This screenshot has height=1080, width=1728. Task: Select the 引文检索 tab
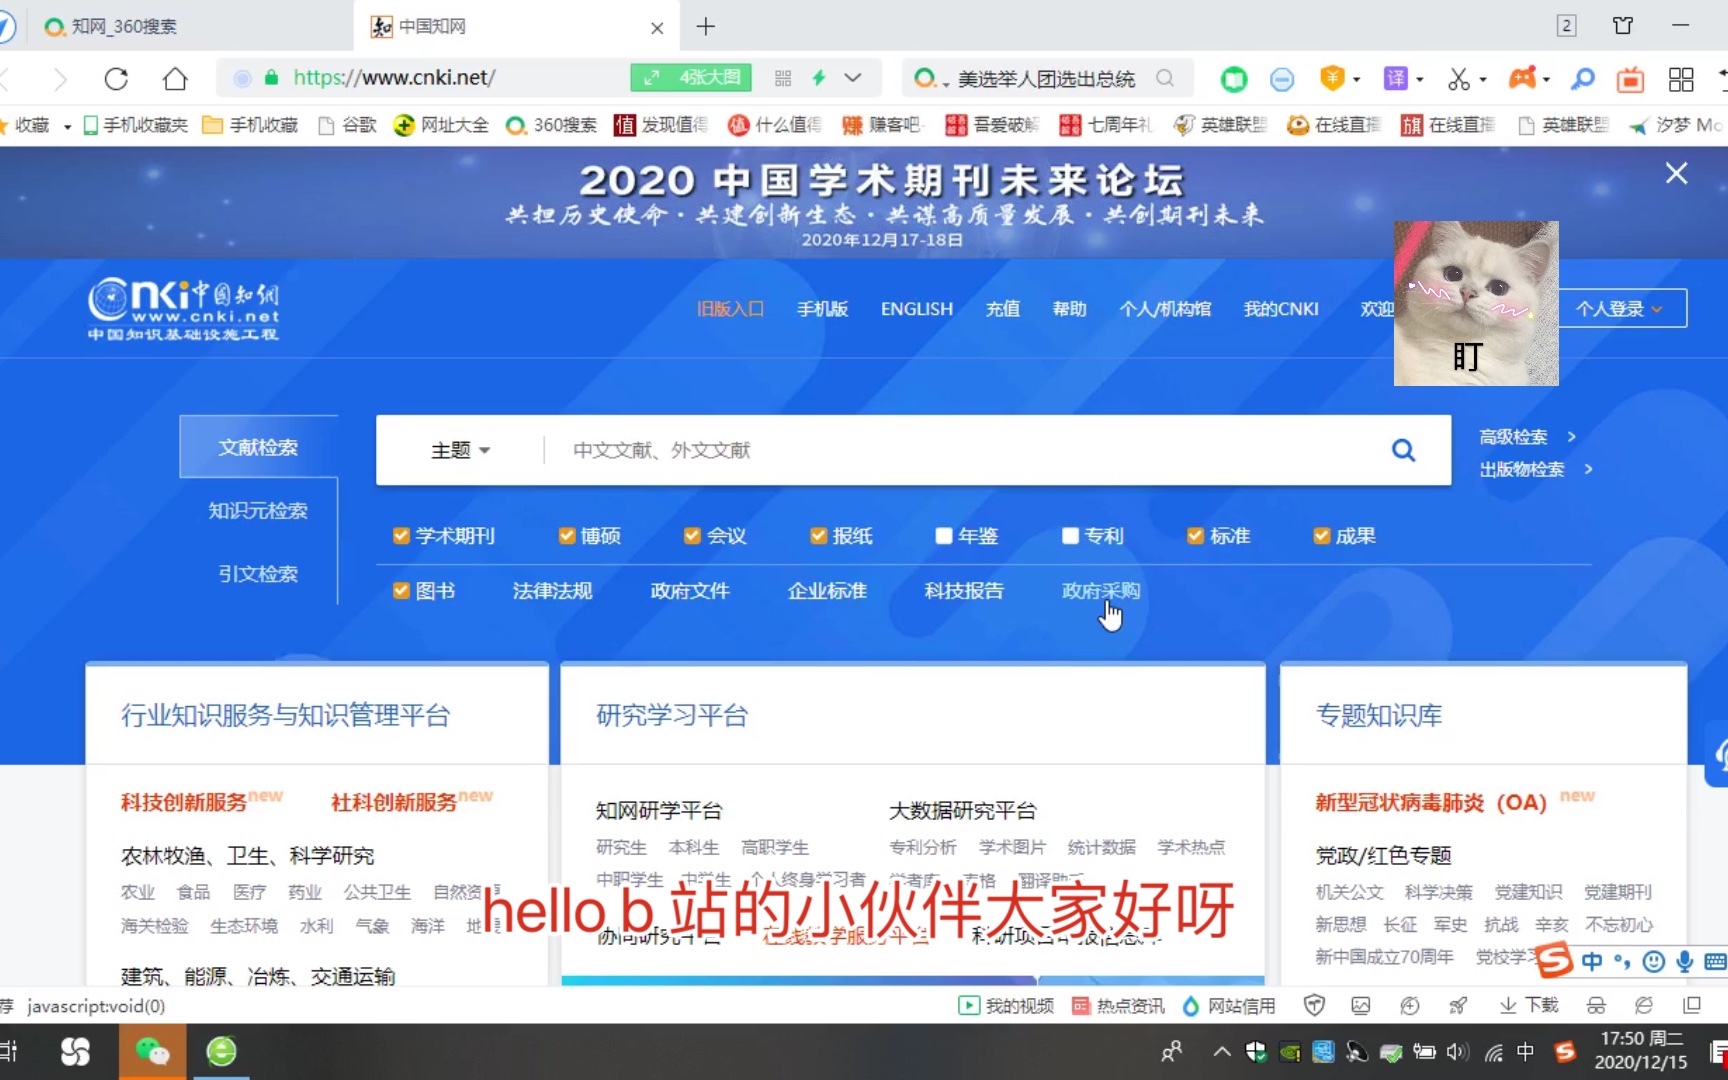tap(258, 574)
